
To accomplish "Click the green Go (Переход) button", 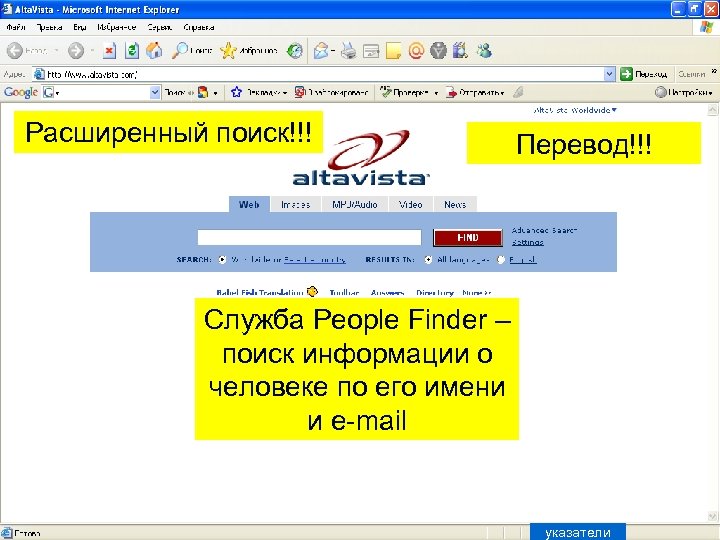I will (644, 74).
